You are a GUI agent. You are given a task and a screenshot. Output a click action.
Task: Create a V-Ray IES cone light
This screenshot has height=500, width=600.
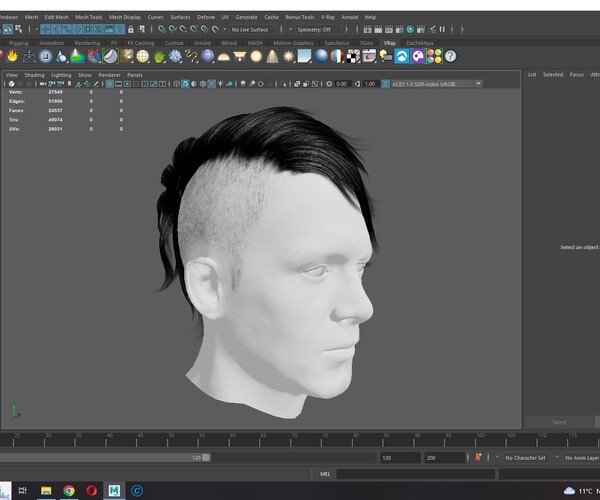[x=272, y=57]
